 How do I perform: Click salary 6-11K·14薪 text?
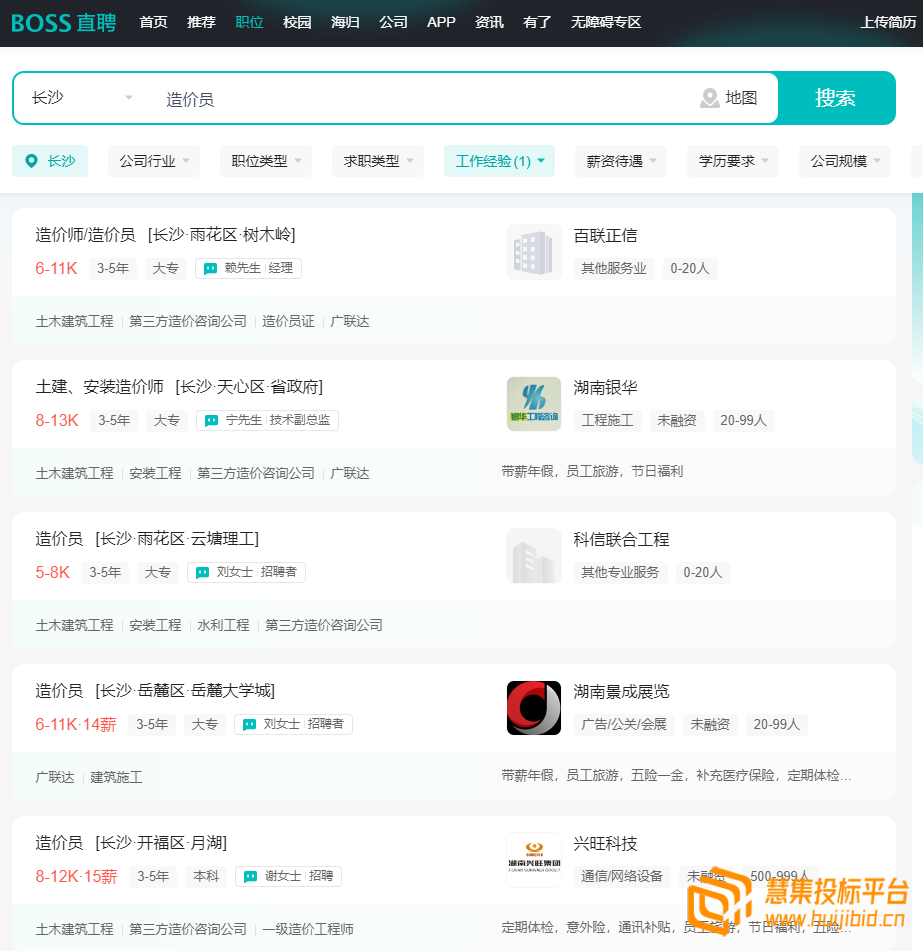click(x=76, y=724)
